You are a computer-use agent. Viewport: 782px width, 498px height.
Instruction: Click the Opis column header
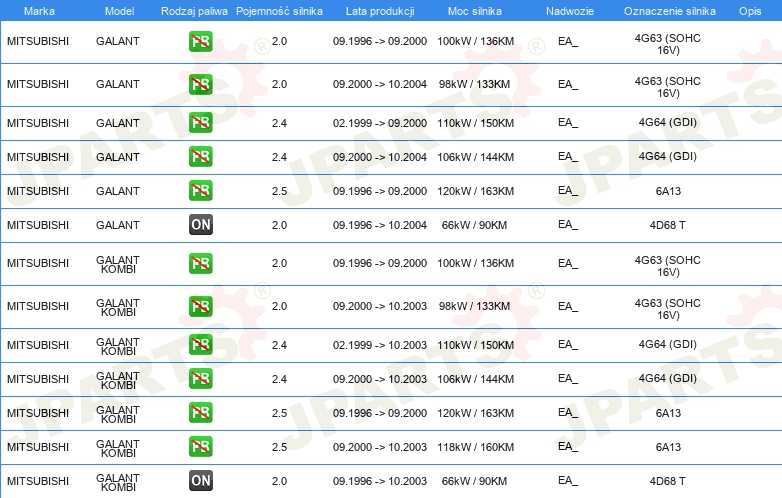coord(750,11)
